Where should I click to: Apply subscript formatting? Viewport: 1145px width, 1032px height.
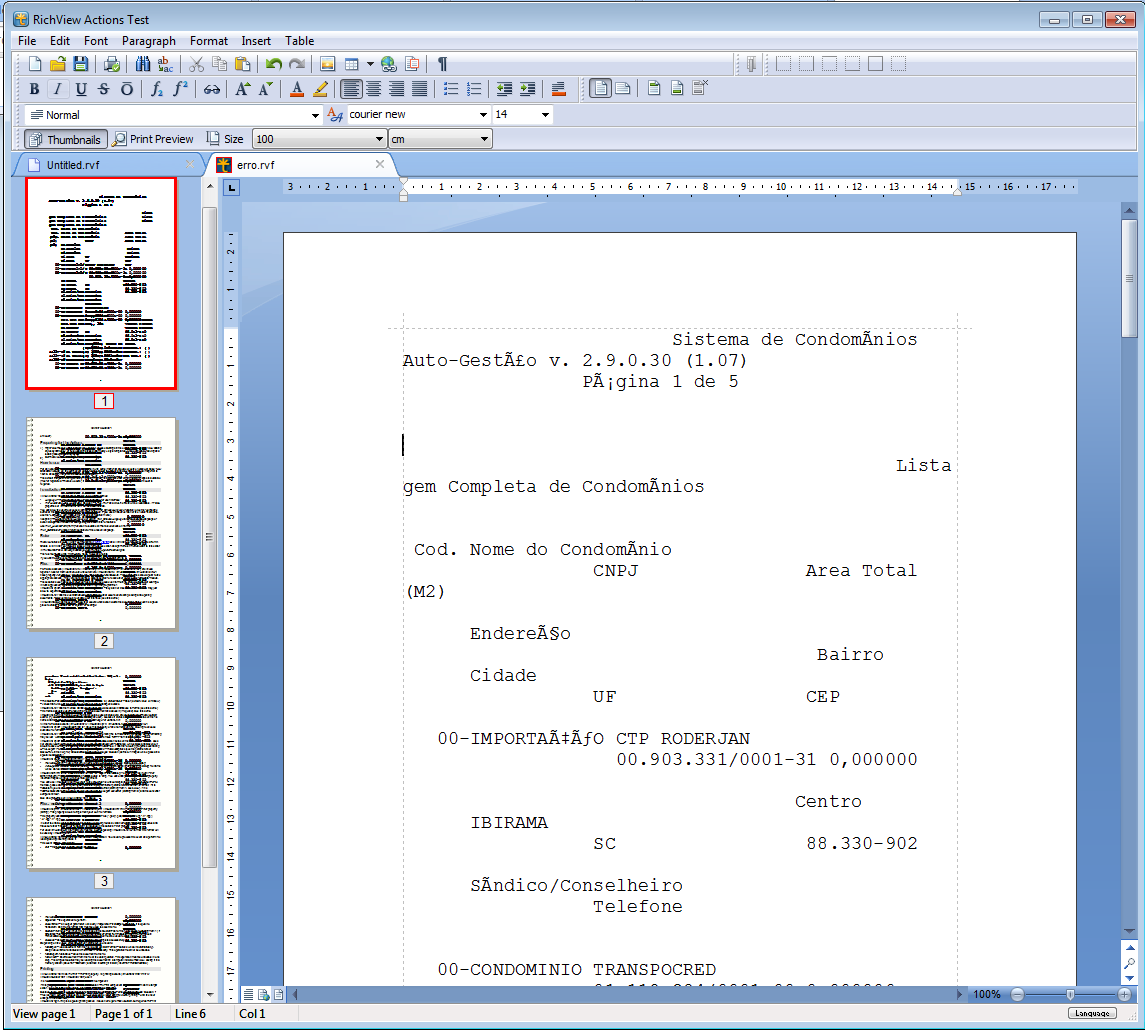[157, 89]
